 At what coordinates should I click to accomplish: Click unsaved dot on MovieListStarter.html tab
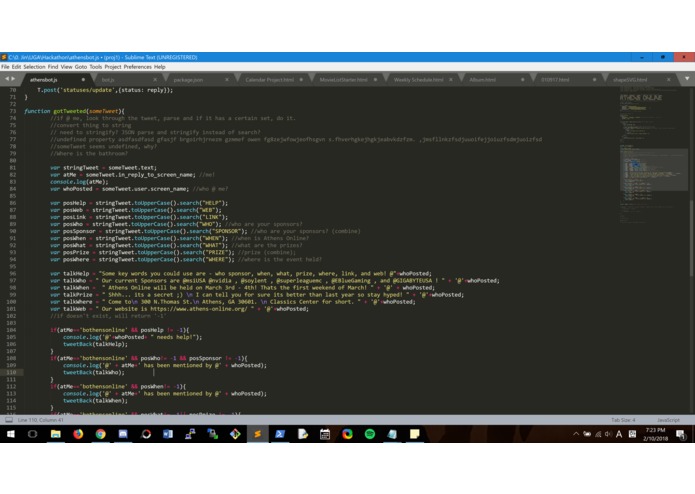(x=375, y=80)
